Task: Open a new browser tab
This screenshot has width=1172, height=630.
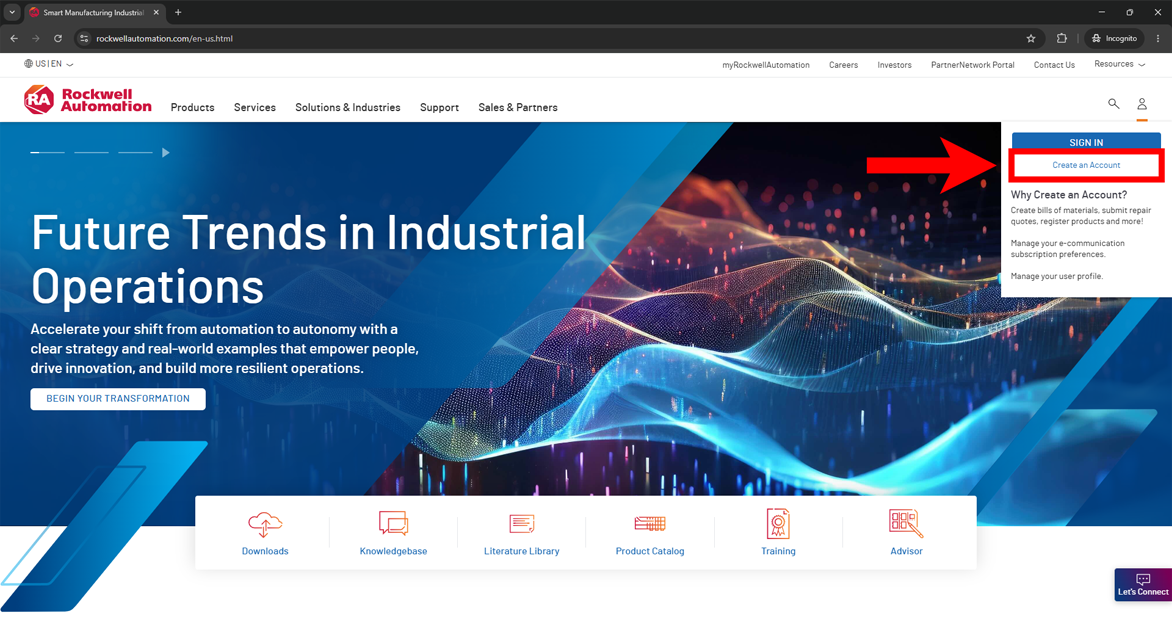Action: coord(178,12)
